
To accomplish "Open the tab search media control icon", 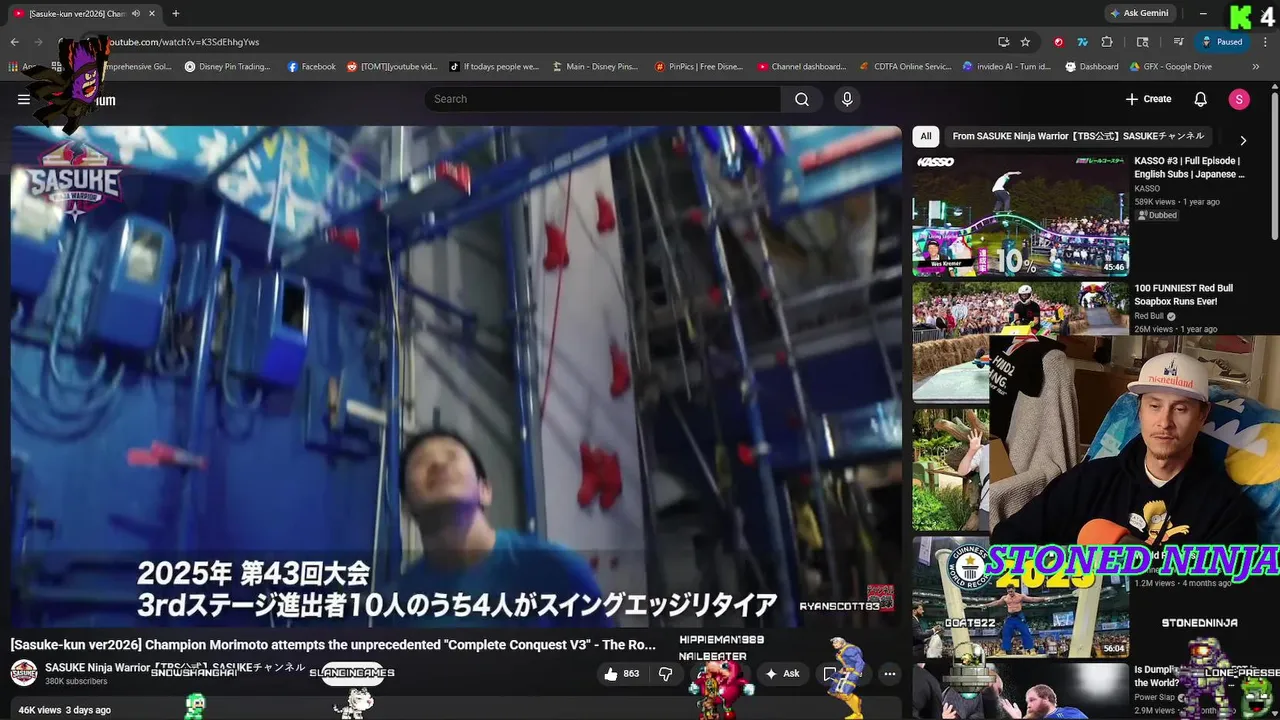I will pyautogui.click(x=1179, y=42).
